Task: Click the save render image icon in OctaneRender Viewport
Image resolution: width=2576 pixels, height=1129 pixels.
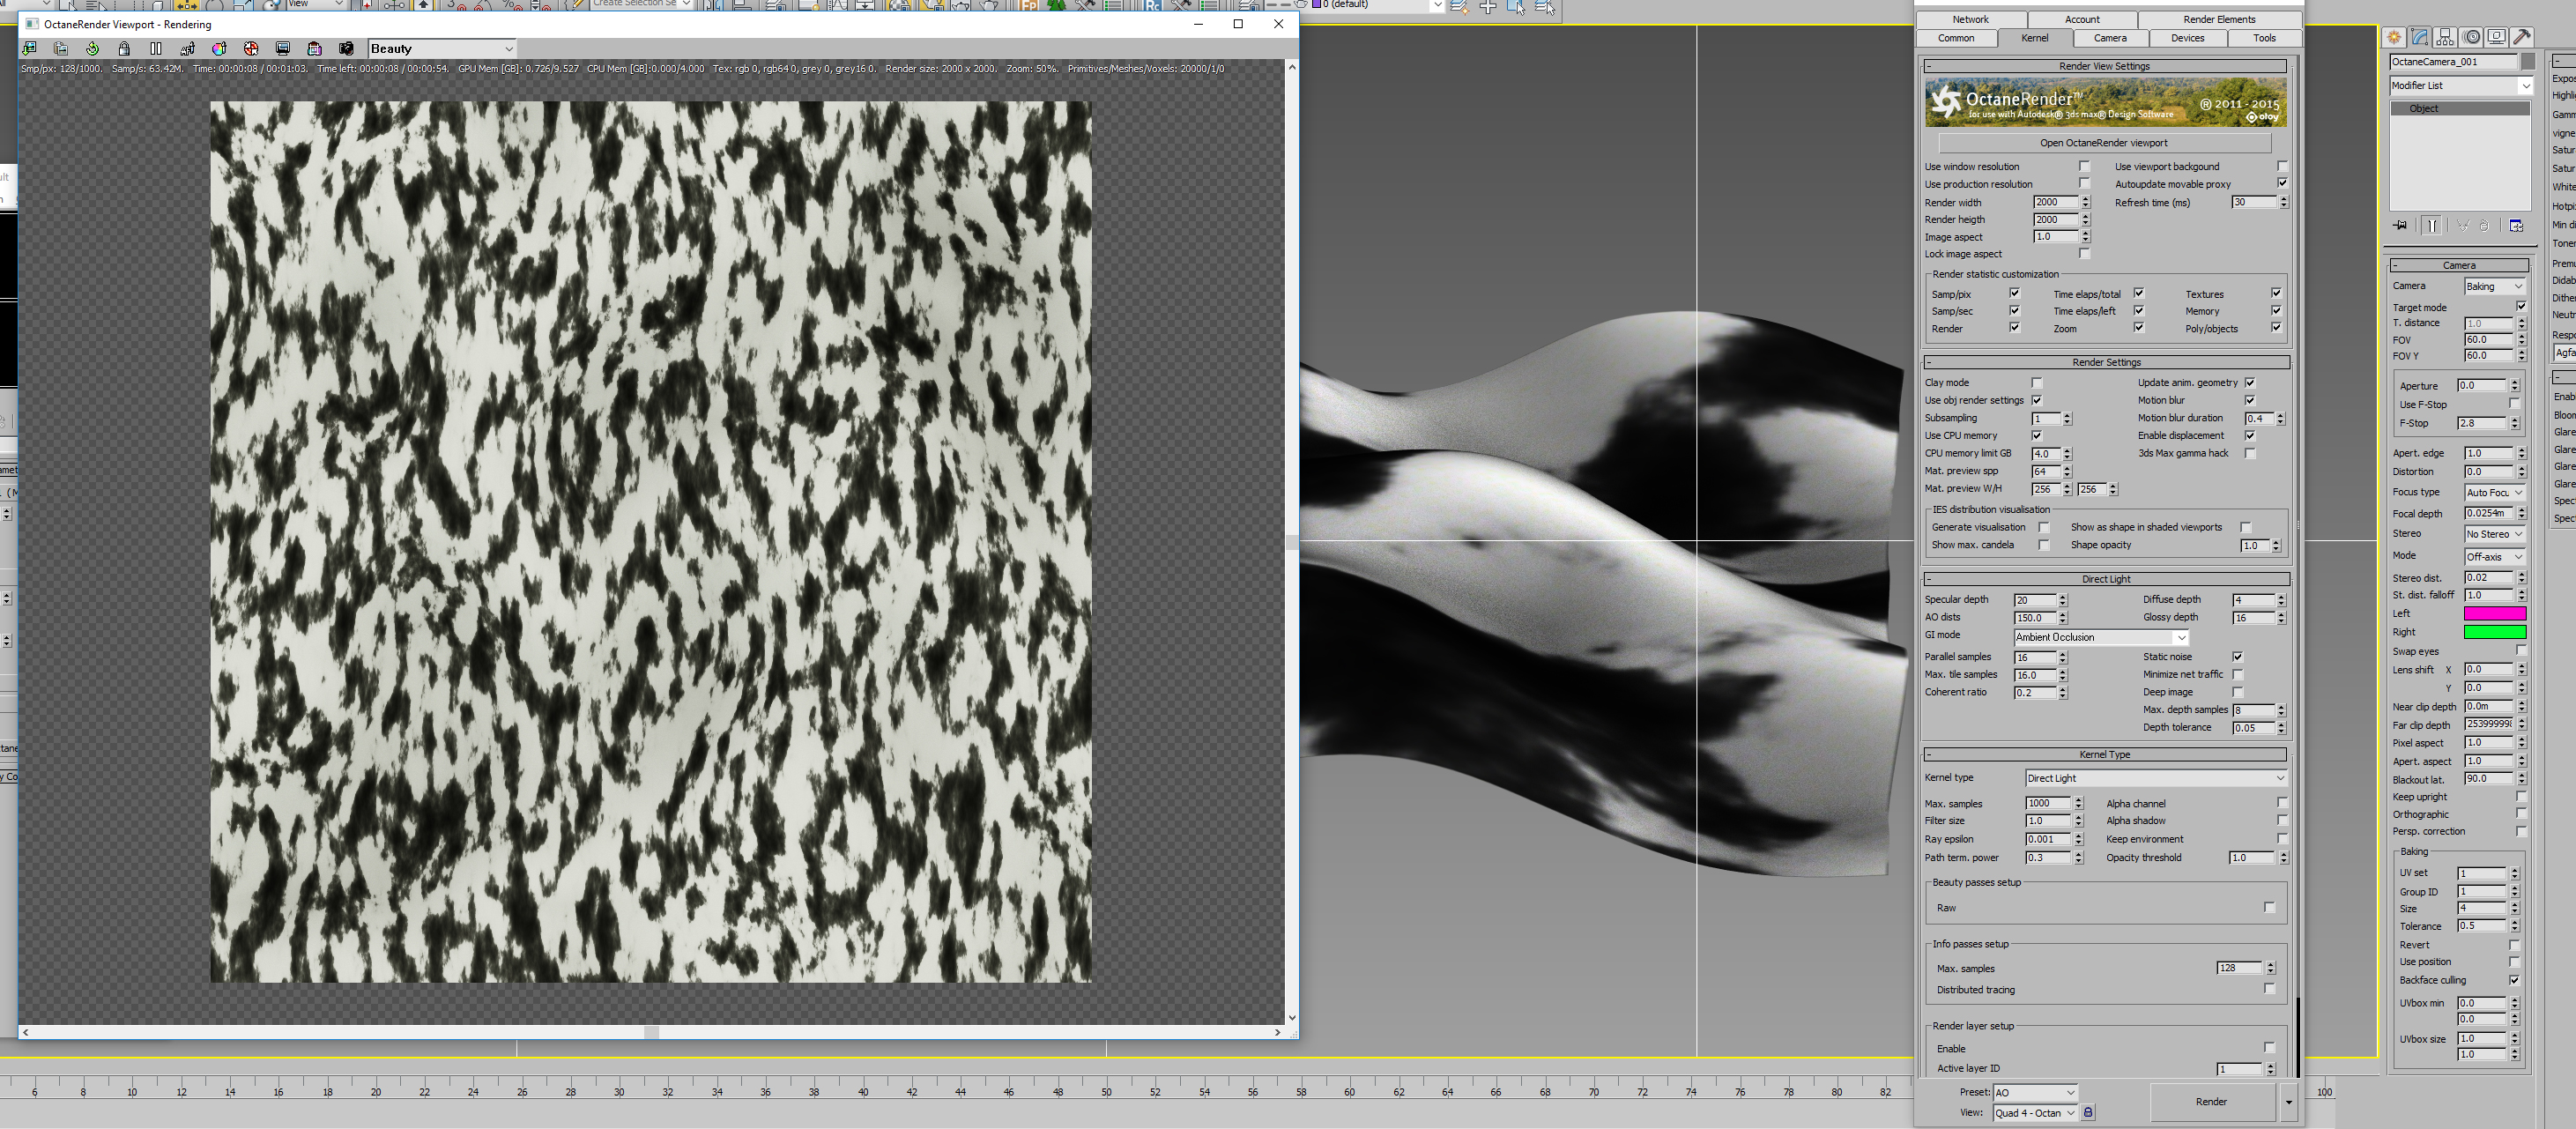Action: point(29,48)
